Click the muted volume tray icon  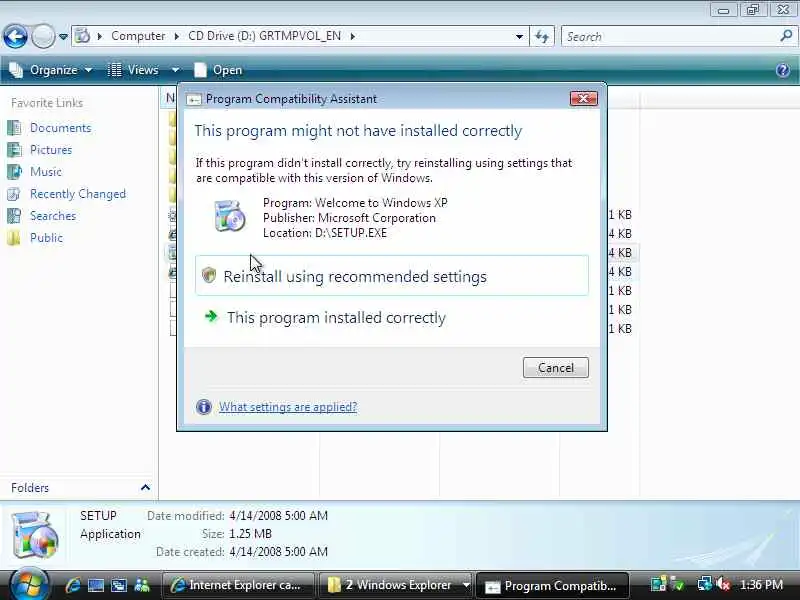click(x=724, y=585)
